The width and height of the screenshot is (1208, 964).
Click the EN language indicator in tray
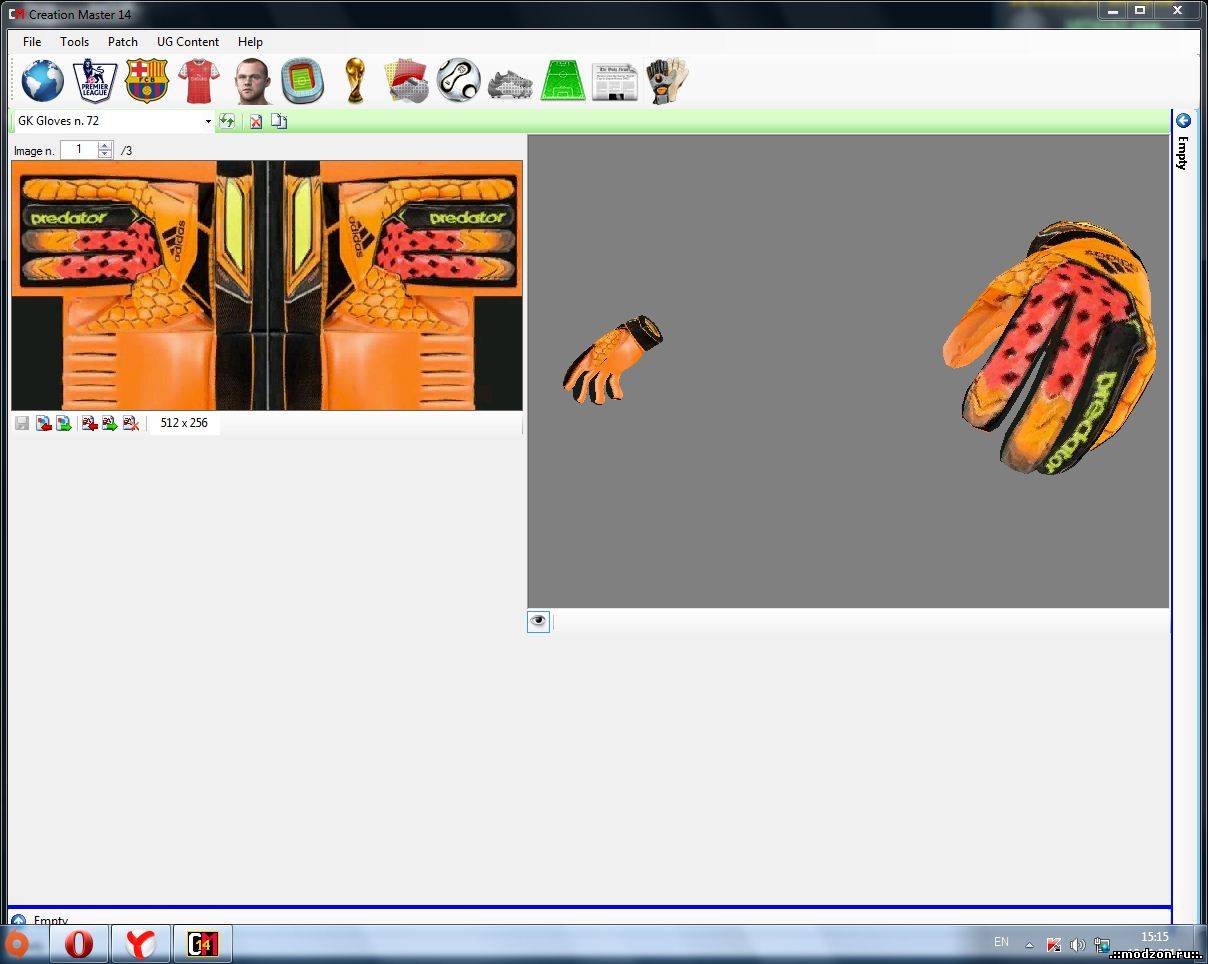1001,942
